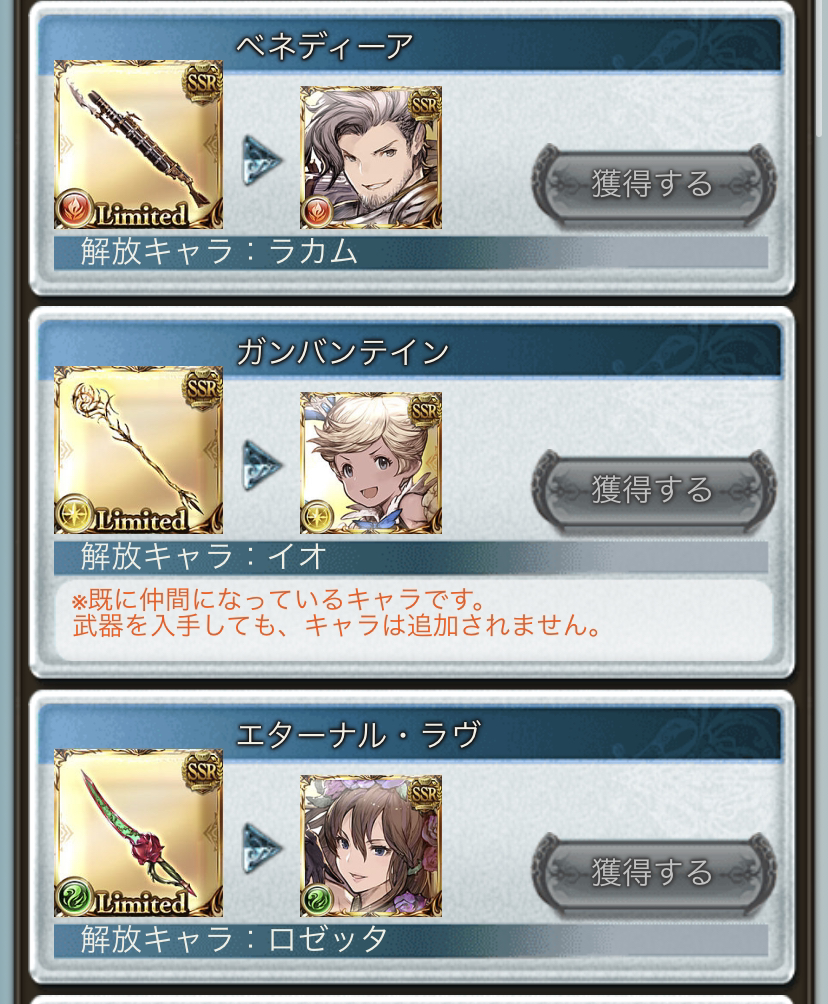Tap the ベネディーア weapon thumbnail
Viewport: 828px width, 1004px height.
click(138, 144)
